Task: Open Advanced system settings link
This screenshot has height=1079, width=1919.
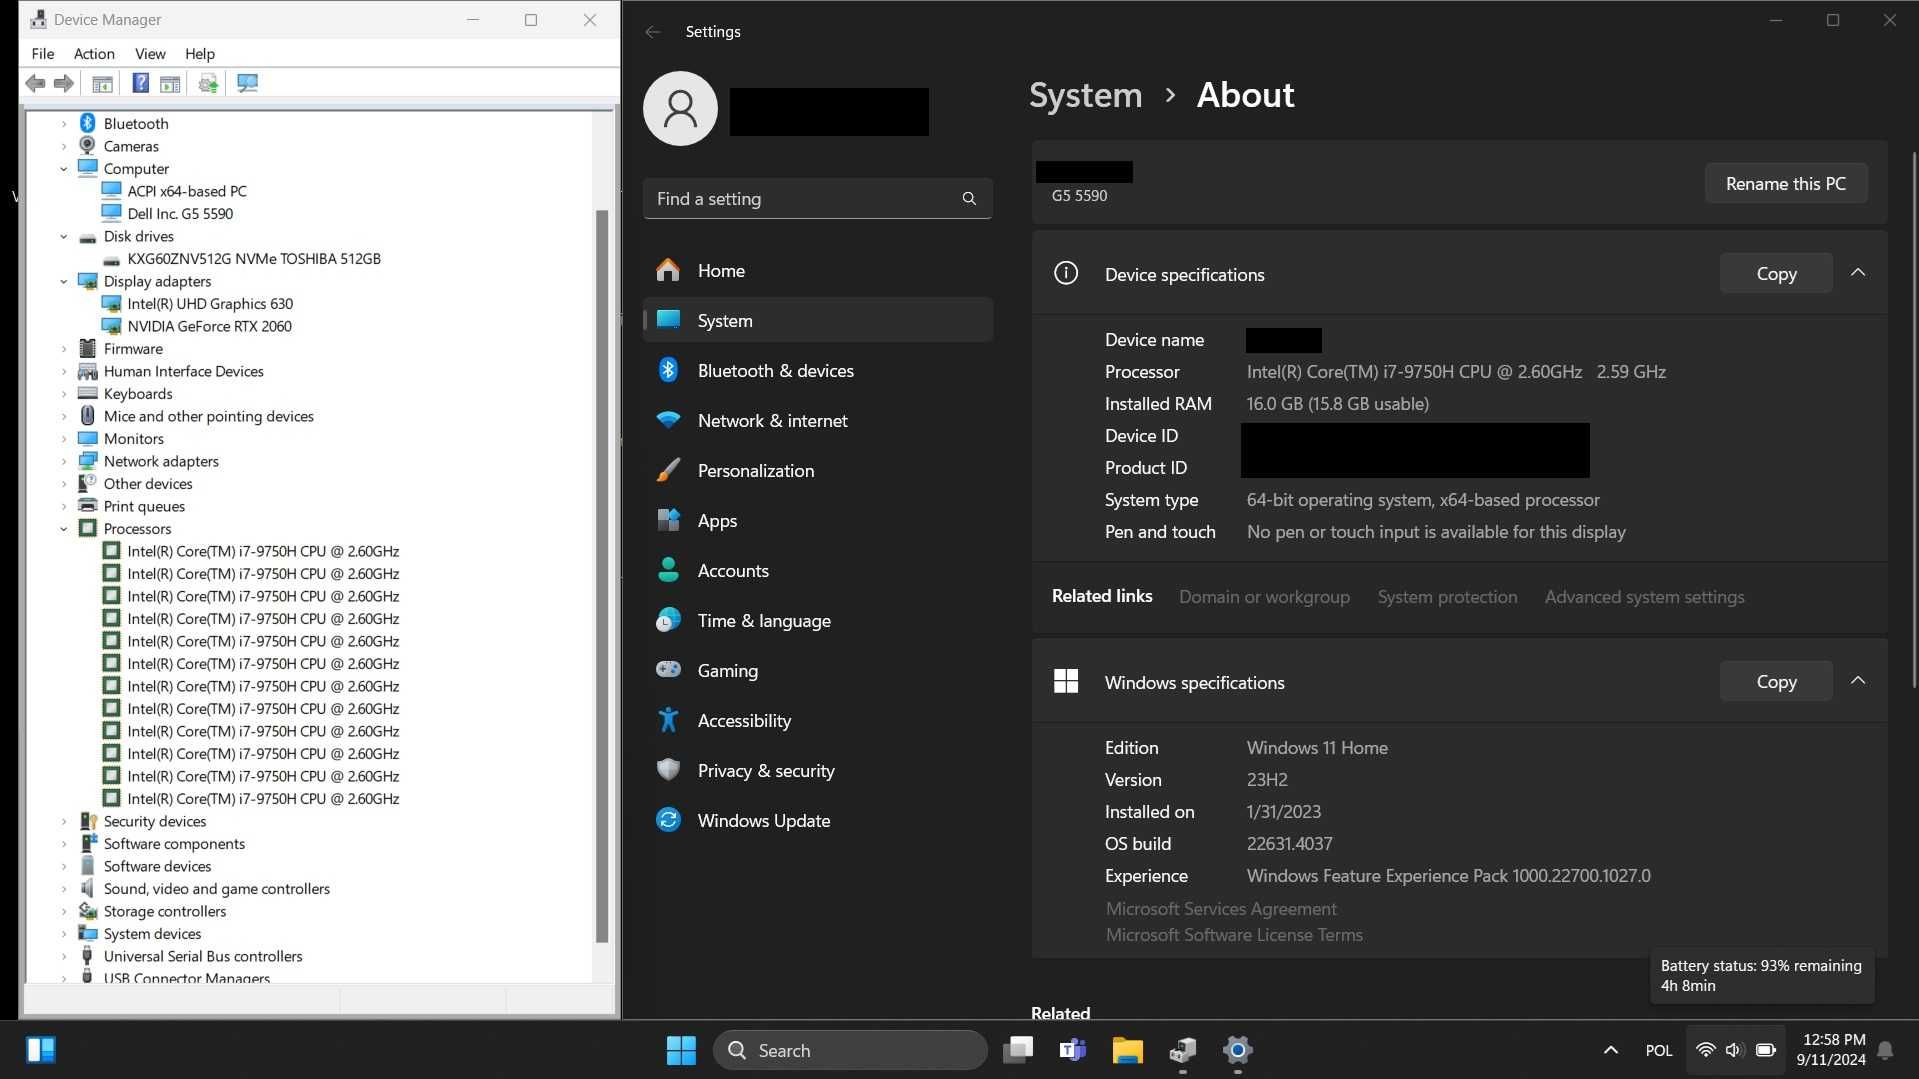Action: (x=1644, y=597)
